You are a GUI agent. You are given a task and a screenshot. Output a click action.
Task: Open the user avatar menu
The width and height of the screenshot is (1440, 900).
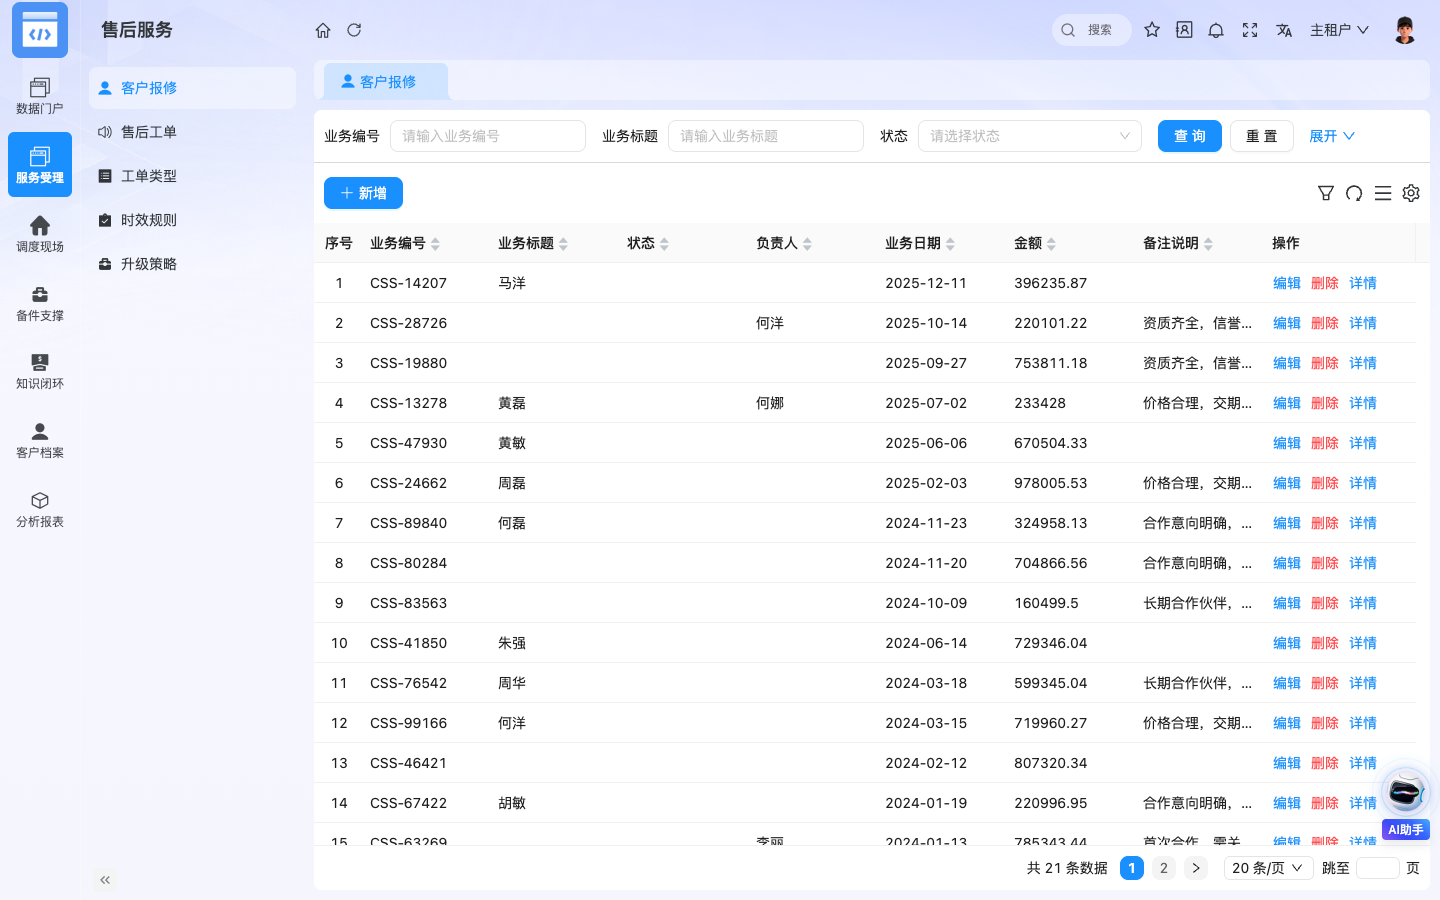pyautogui.click(x=1405, y=30)
